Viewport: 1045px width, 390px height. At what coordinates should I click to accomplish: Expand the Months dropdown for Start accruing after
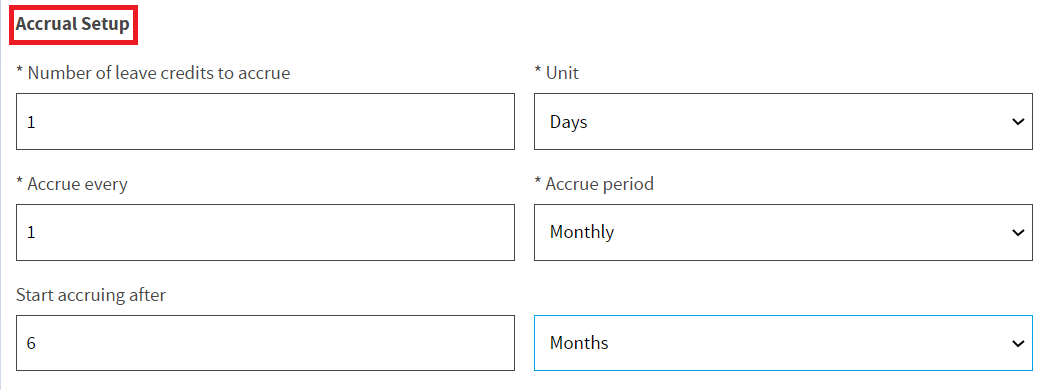pyautogui.click(x=783, y=343)
